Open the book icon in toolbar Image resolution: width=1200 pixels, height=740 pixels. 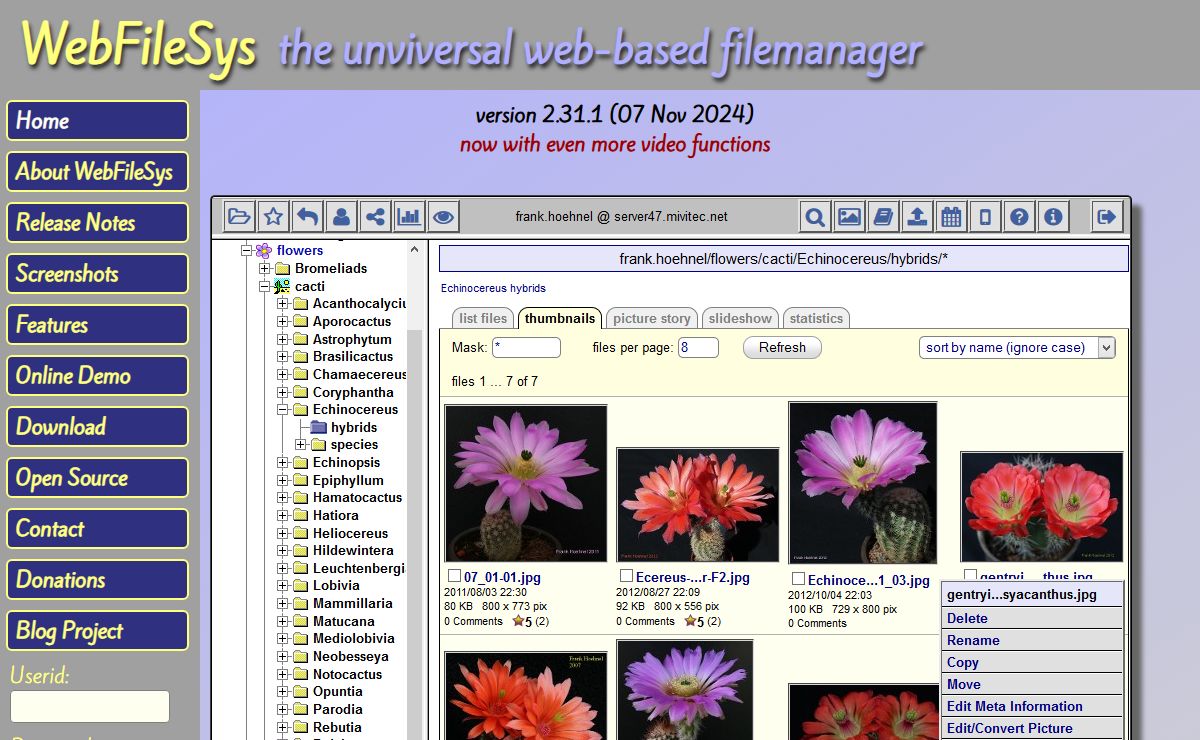click(x=884, y=216)
